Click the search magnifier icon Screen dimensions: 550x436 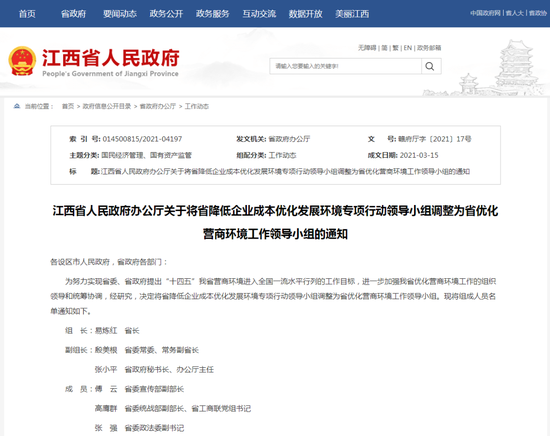click(430, 66)
